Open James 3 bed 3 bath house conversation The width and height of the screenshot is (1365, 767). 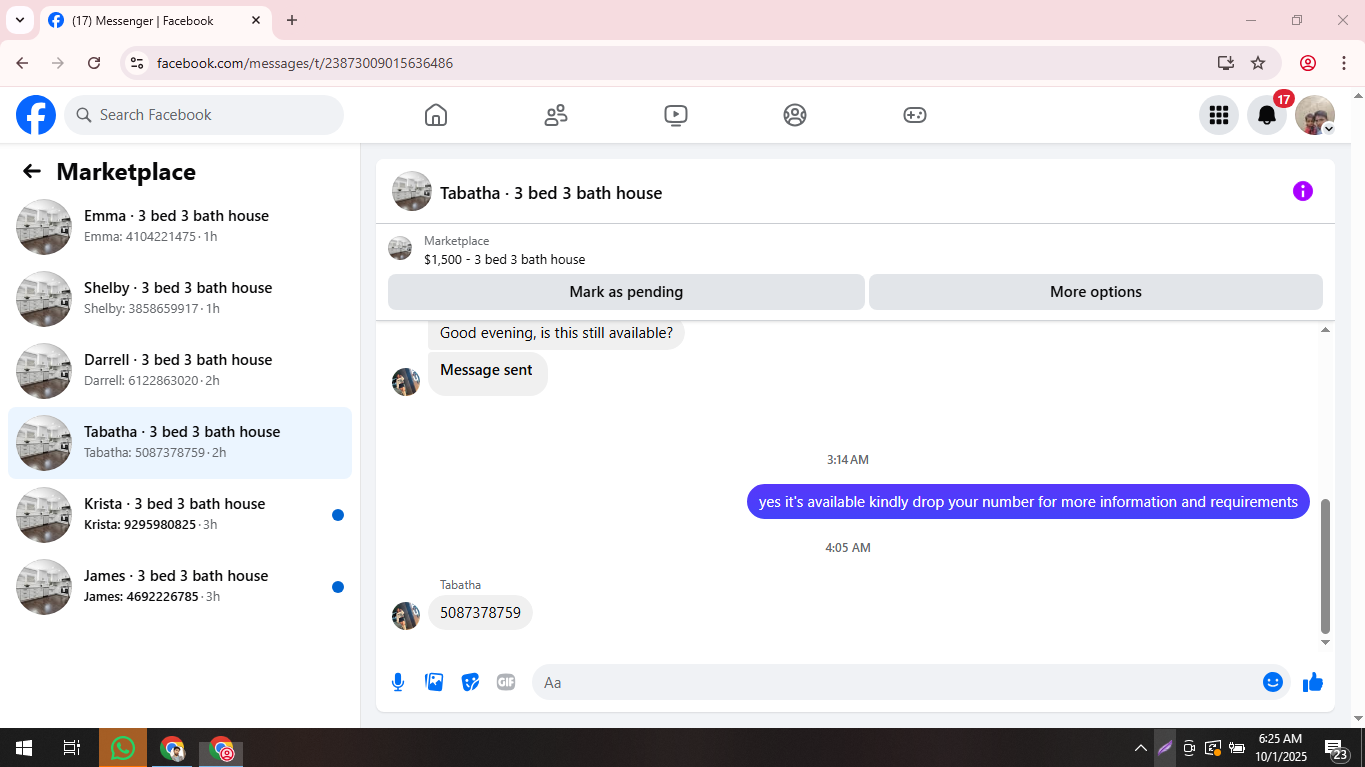click(x=180, y=587)
